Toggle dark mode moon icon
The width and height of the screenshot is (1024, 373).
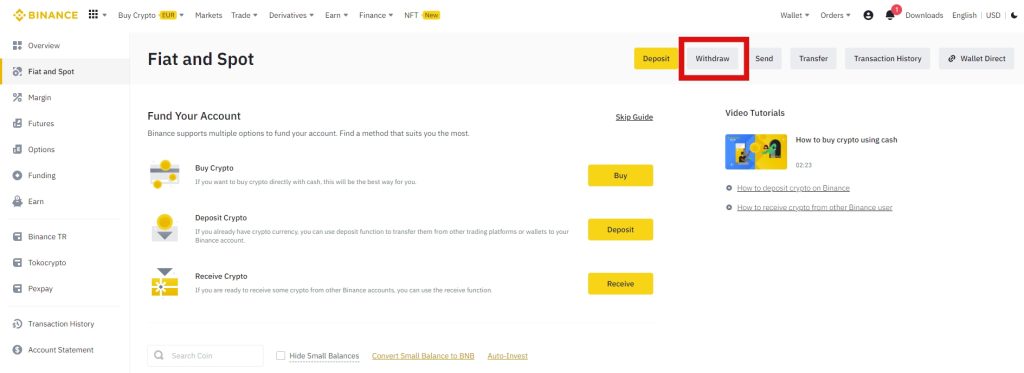(x=1014, y=15)
